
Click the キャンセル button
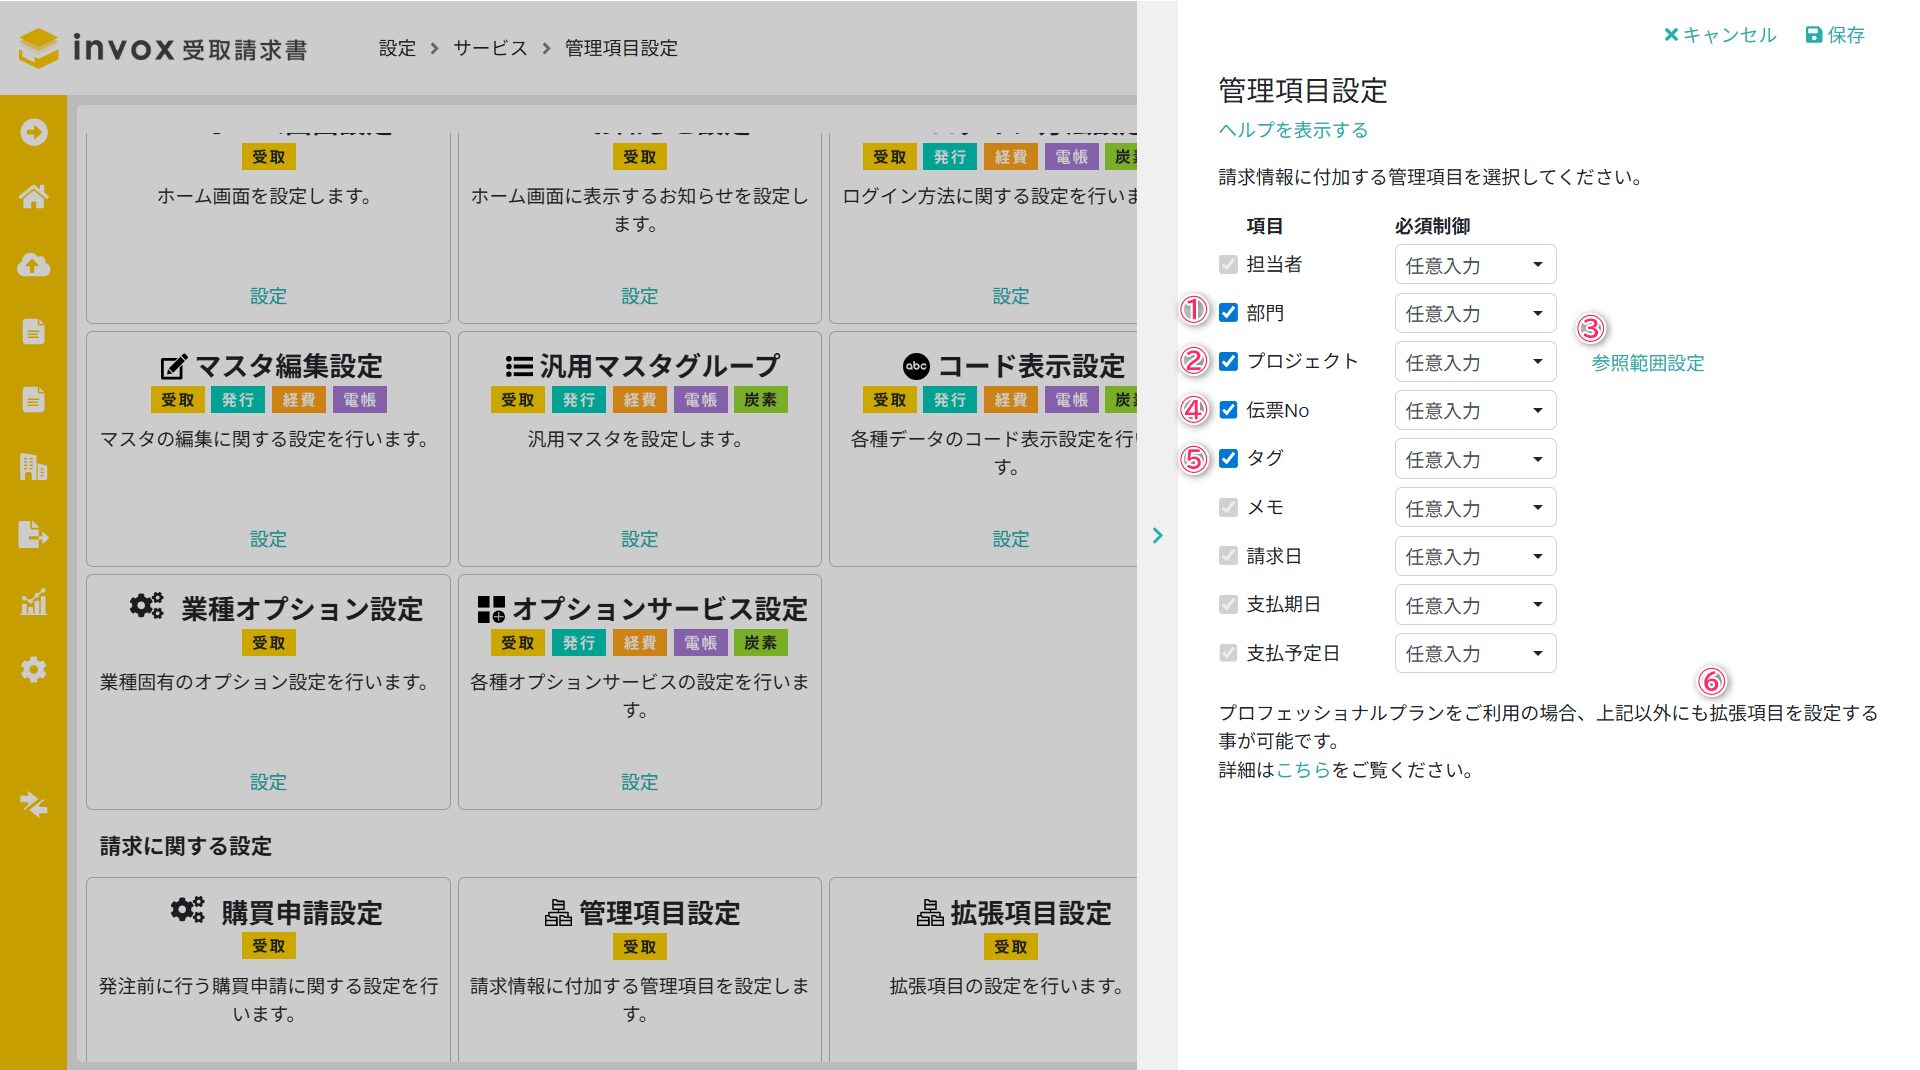tap(1720, 35)
